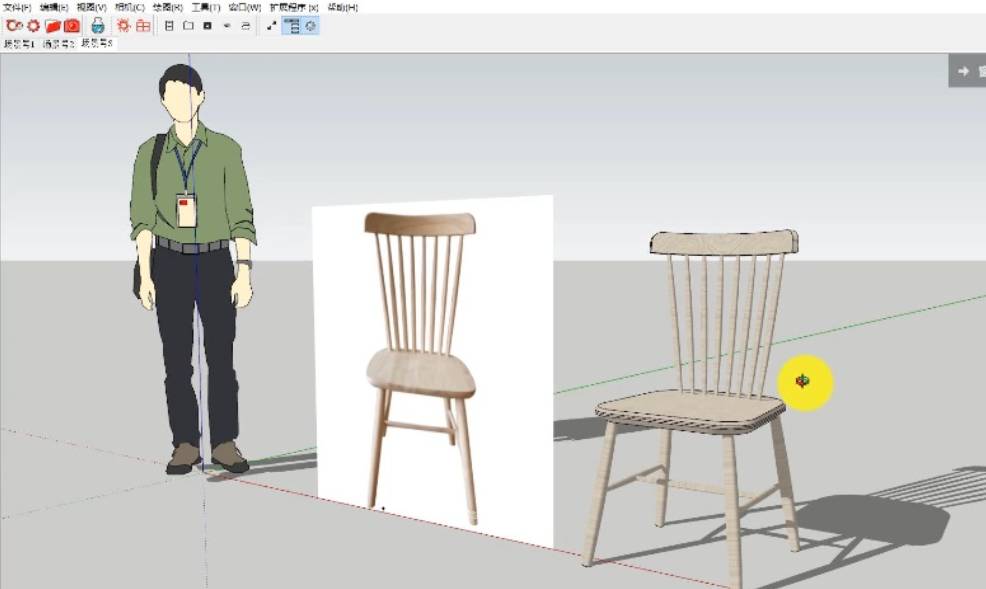The image size is (986, 589).
Task: Click the red folder toolbar icon
Action: (53, 26)
